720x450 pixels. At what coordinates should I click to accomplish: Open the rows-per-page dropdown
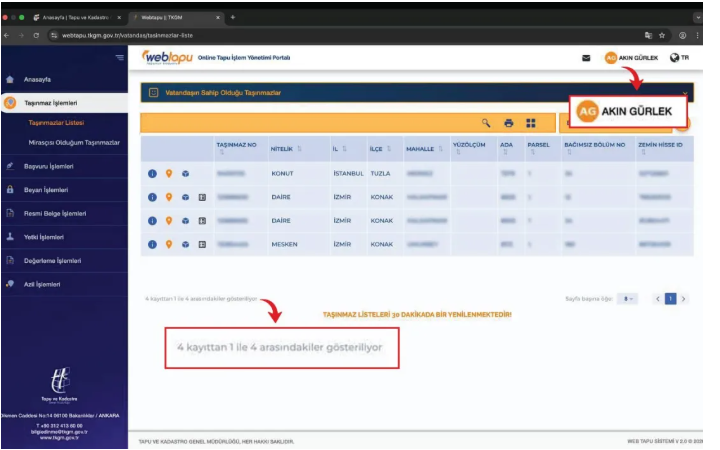[627, 298]
